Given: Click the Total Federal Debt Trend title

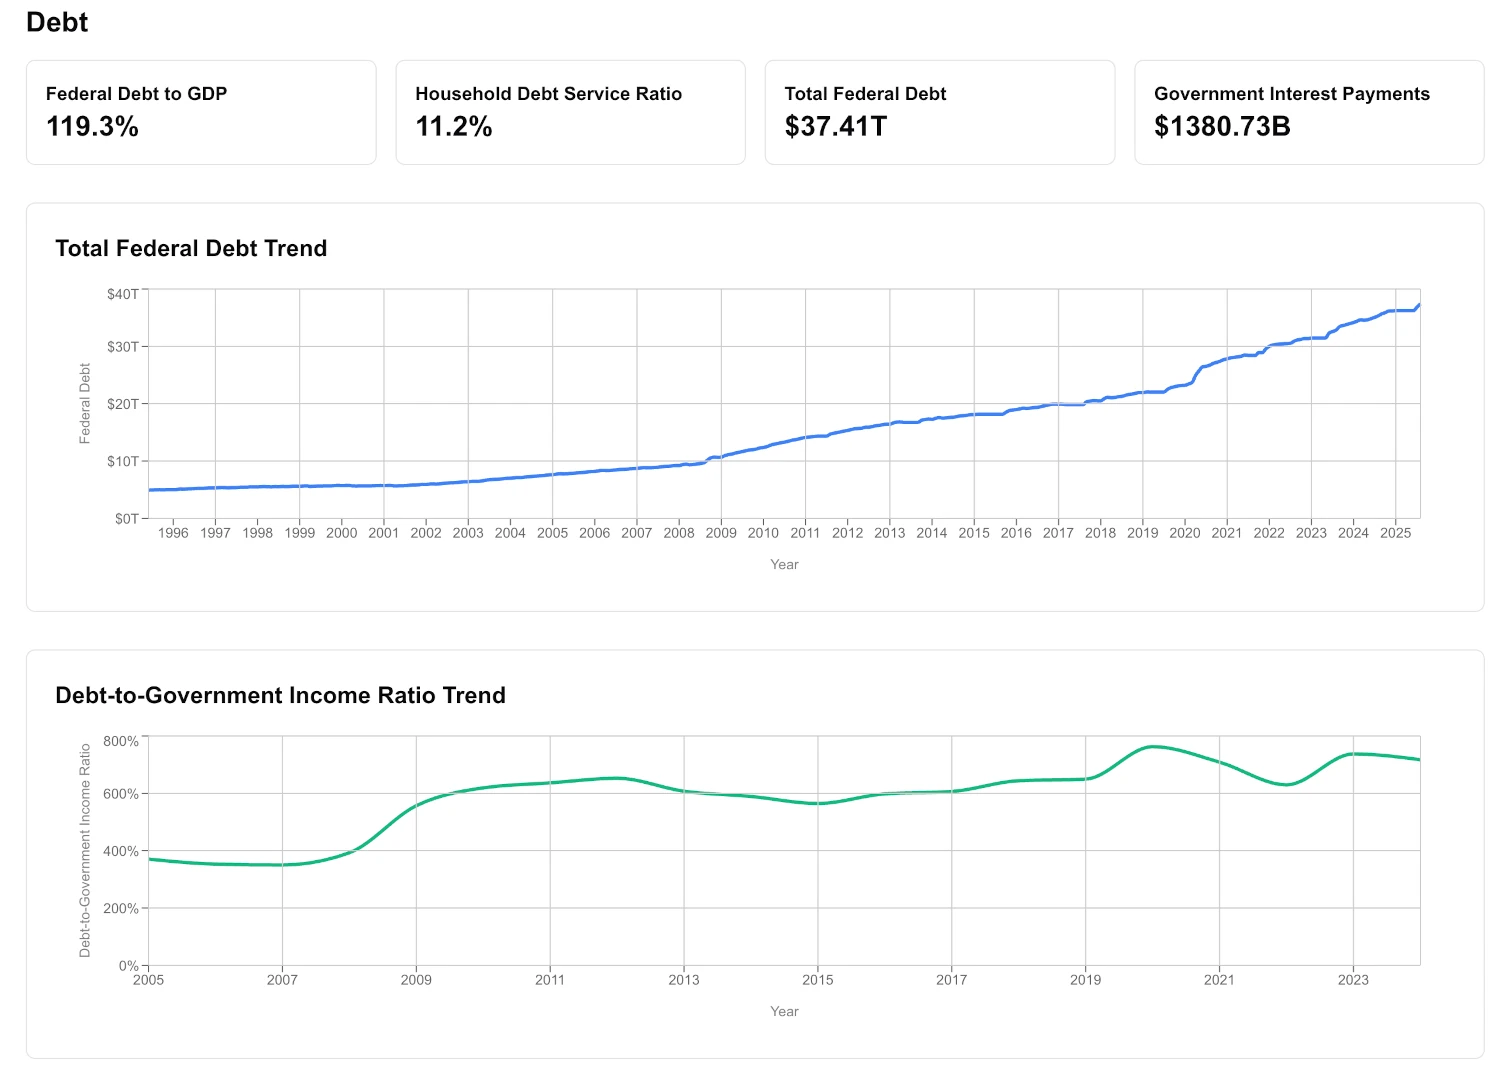Looking at the screenshot, I should click(x=191, y=248).
